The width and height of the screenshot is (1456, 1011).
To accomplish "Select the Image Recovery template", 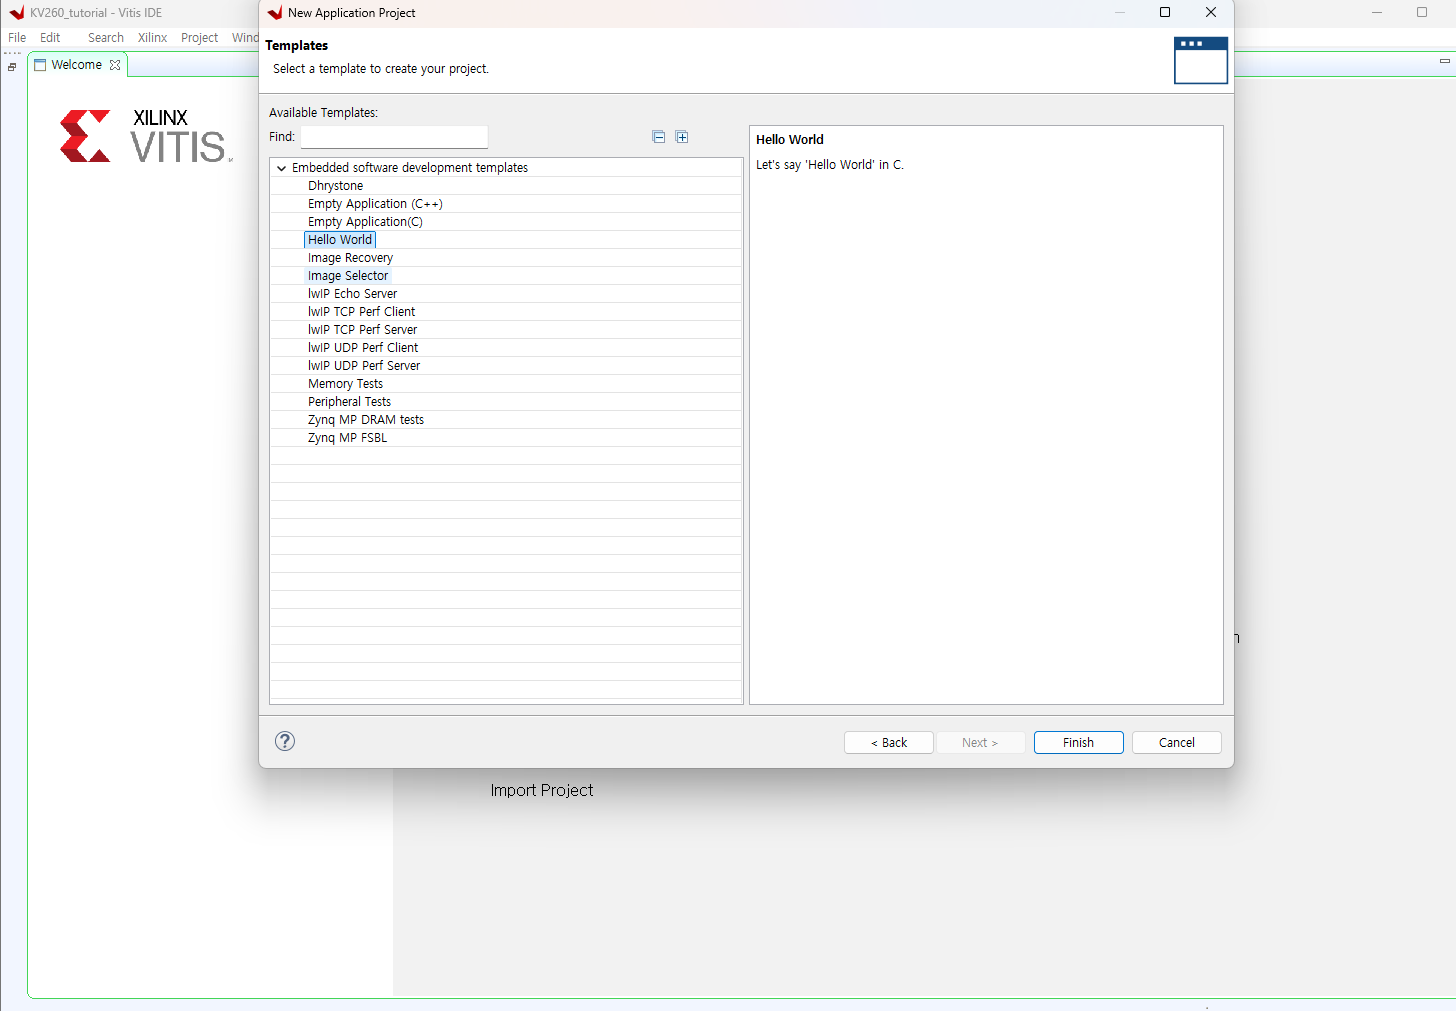I will (x=350, y=258).
